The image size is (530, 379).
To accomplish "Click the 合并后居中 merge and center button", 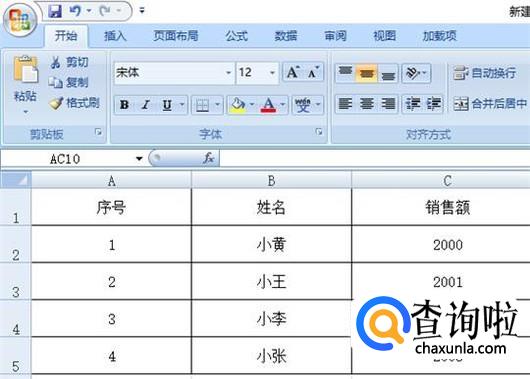I will [490, 104].
